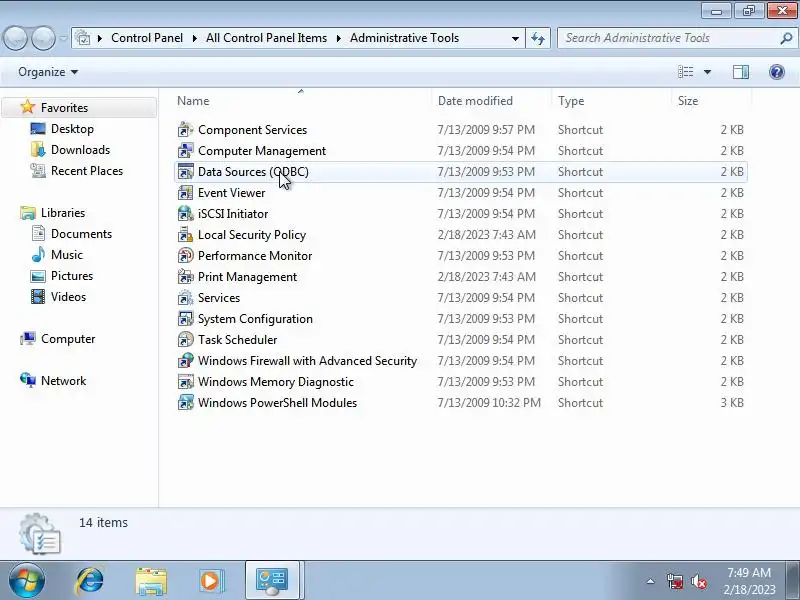Open the Windows Start orb
The height and width of the screenshot is (600, 800).
coord(26,580)
